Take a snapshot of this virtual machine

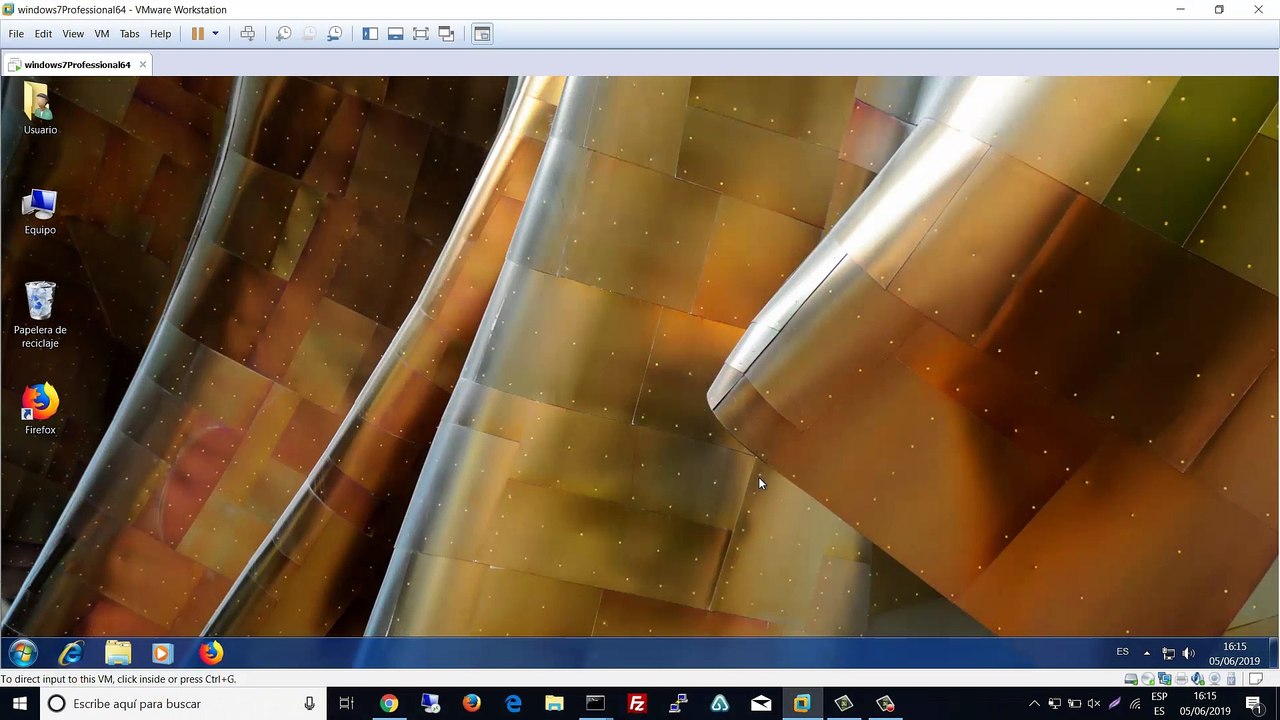click(284, 34)
